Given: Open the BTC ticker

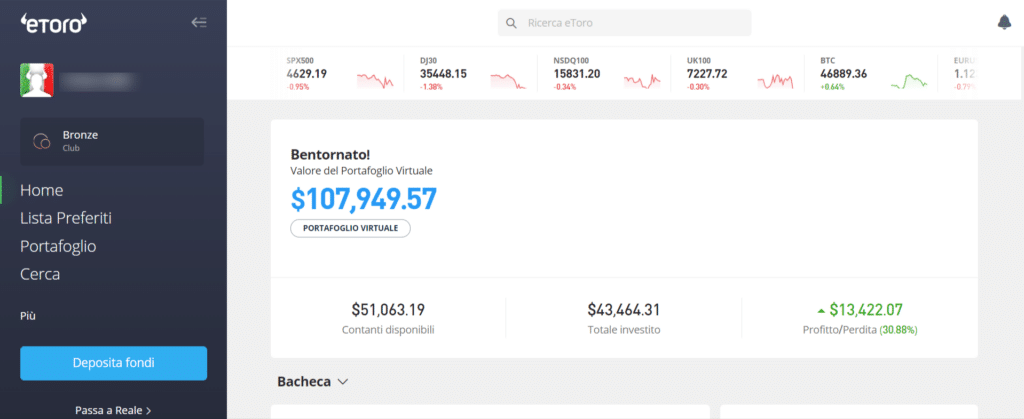Looking at the screenshot, I should pyautogui.click(x=873, y=73).
